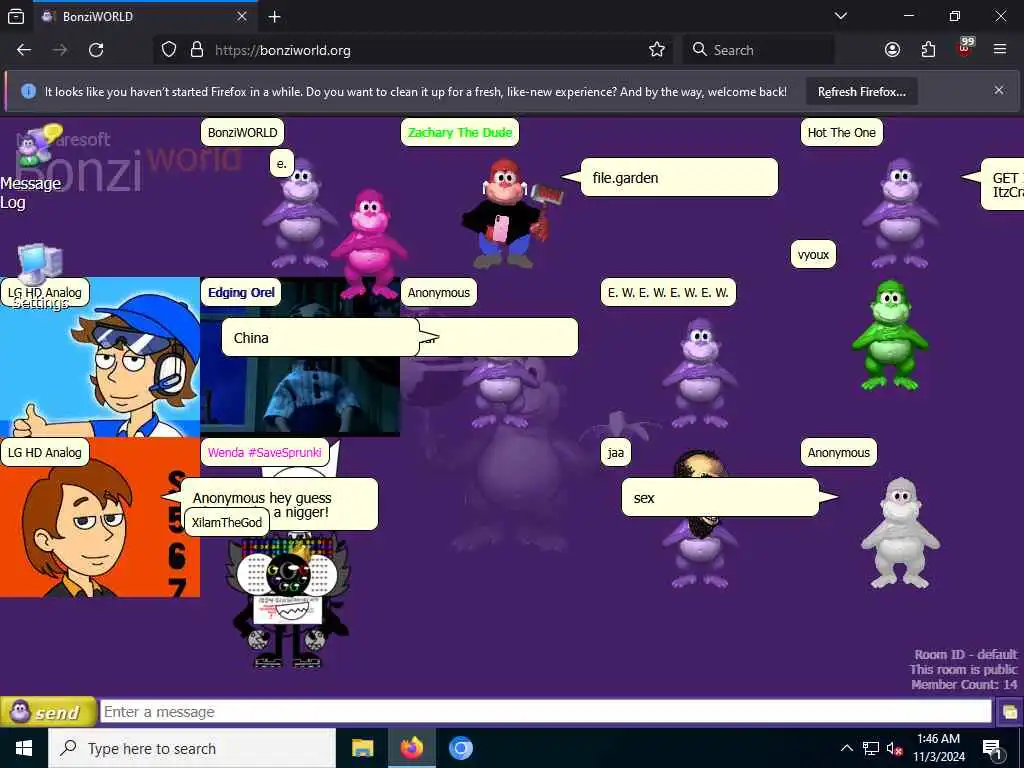Click the Hot The One purple Bonzi
1024x768 pixels.
pyautogui.click(x=900, y=213)
